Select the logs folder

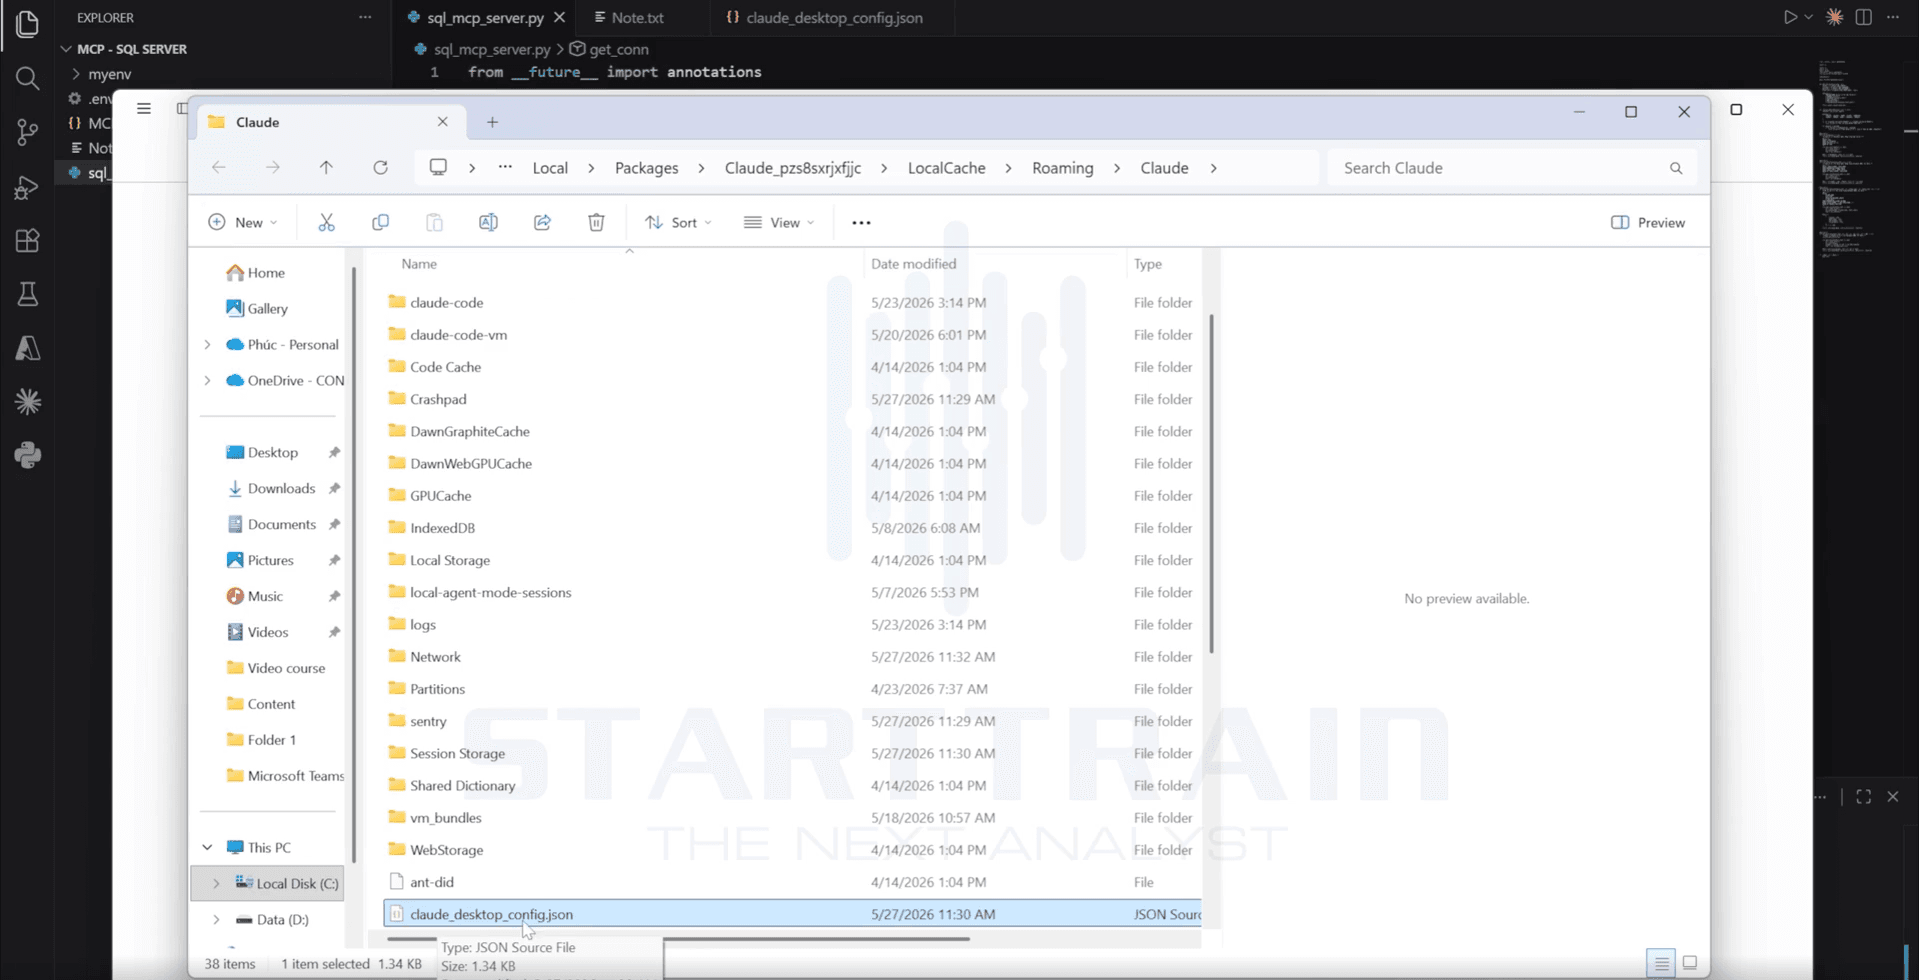[x=423, y=624]
